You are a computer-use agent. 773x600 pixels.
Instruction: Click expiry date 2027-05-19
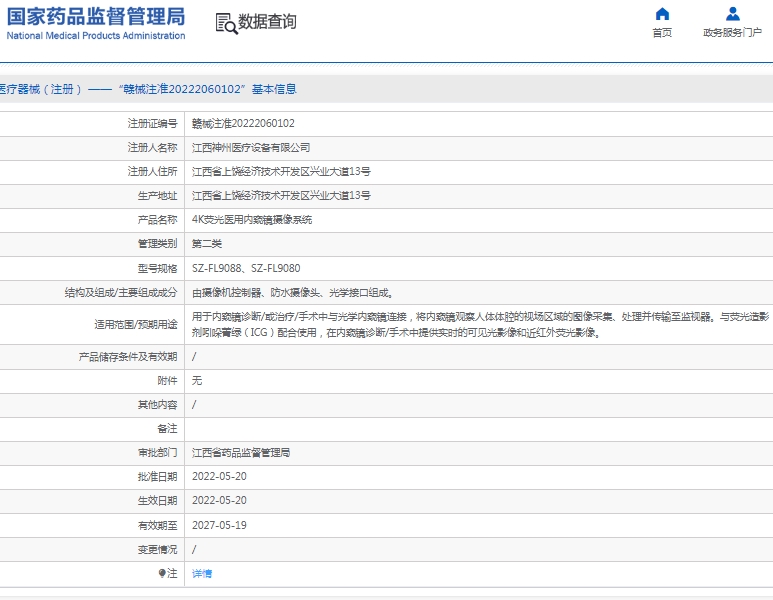point(219,525)
